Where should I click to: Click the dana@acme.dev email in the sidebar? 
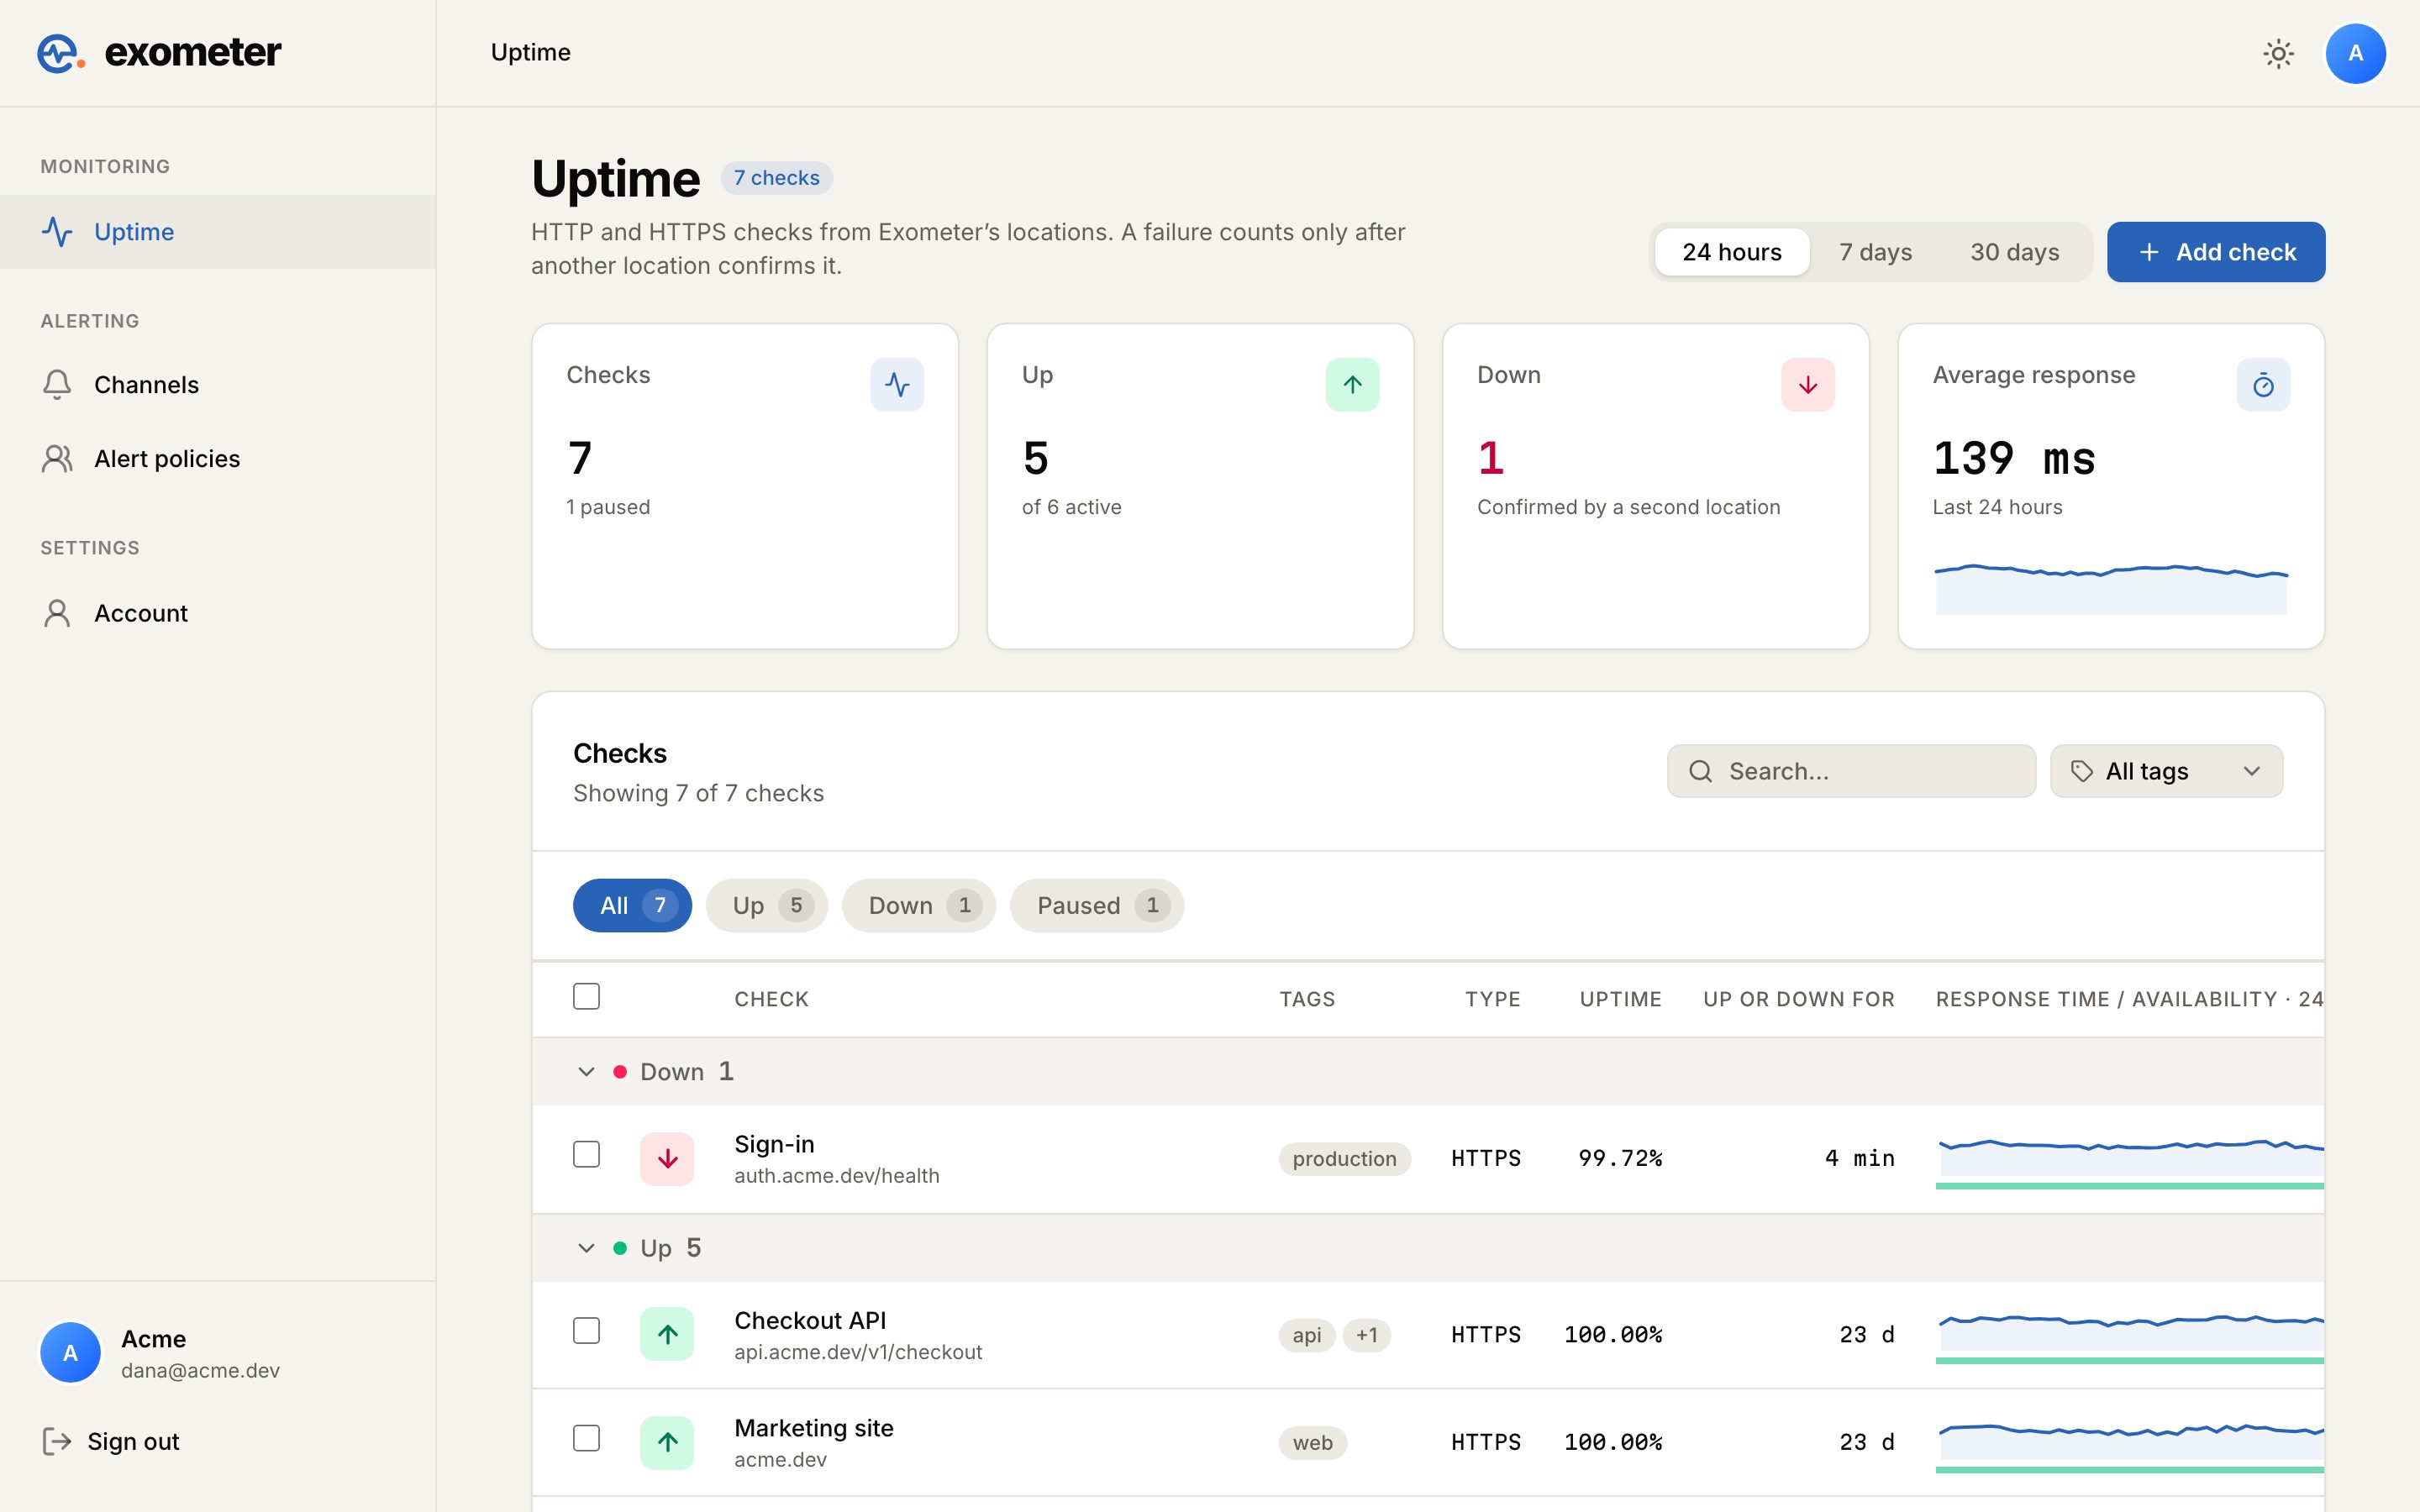(200, 1370)
